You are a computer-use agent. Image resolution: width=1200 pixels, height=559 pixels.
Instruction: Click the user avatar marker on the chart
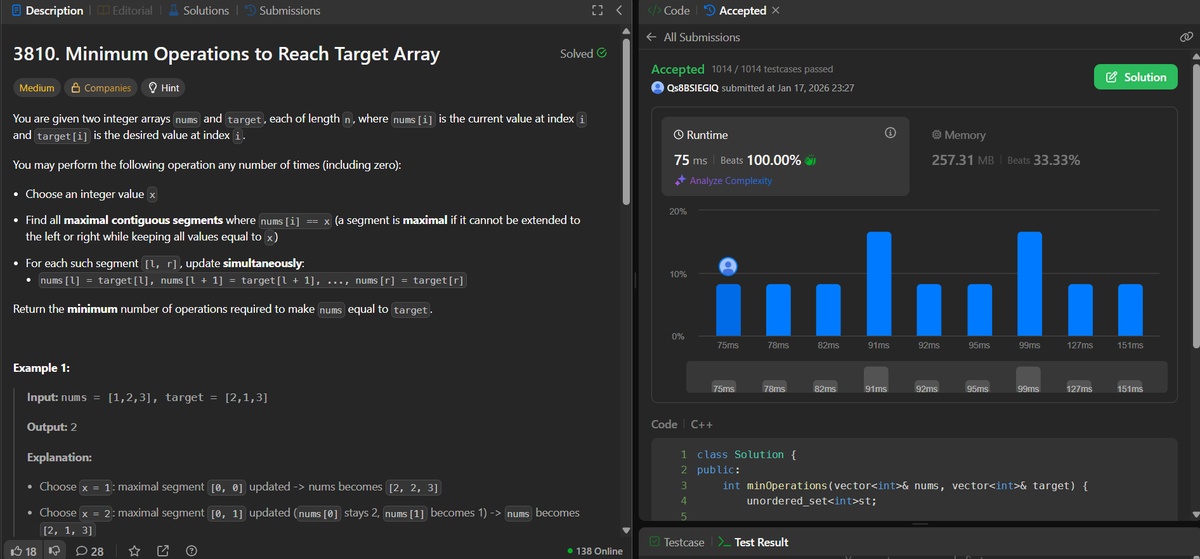point(729,266)
